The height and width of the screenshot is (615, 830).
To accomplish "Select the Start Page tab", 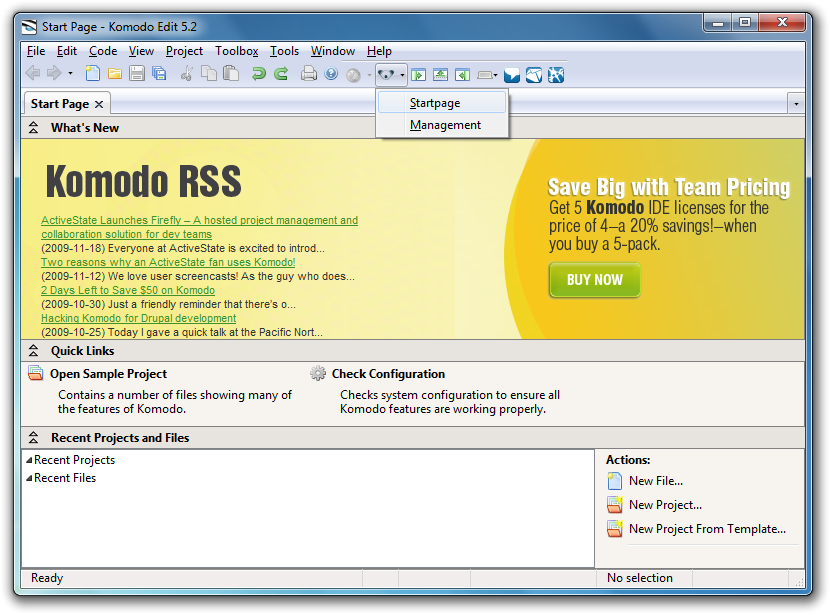I will [60, 104].
